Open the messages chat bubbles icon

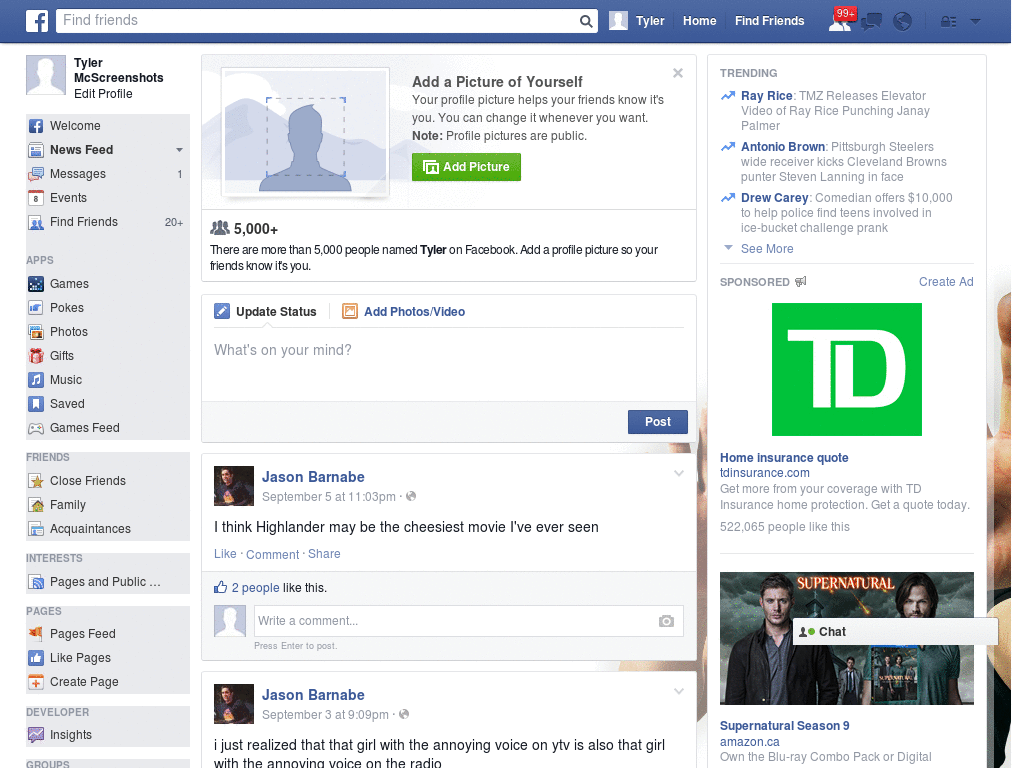pyautogui.click(x=871, y=22)
